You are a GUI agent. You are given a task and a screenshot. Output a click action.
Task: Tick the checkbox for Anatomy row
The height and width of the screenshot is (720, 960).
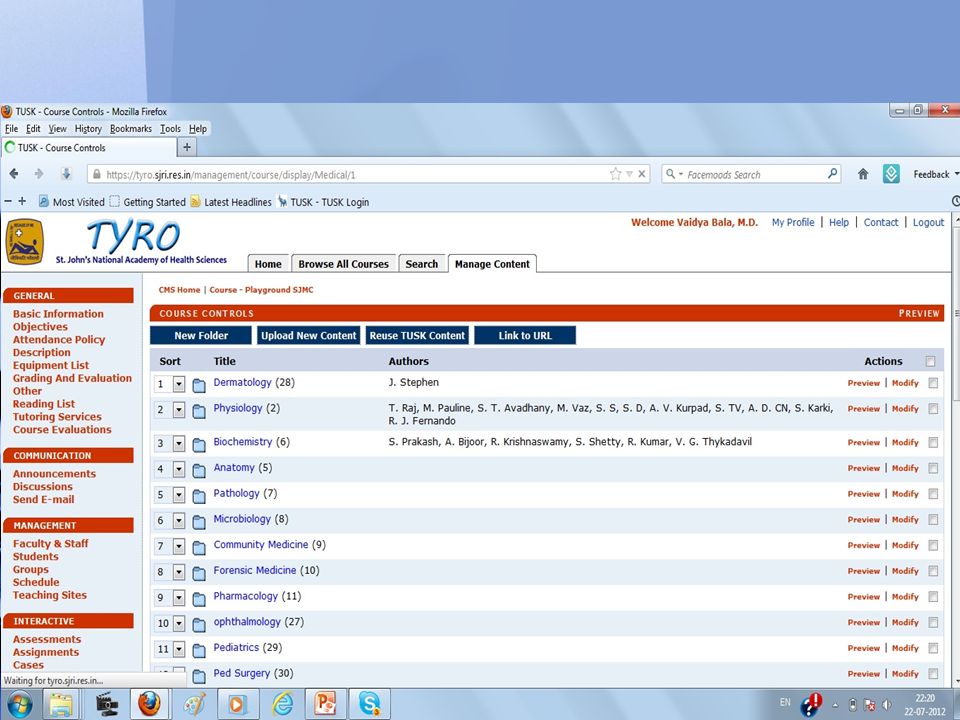[x=933, y=468]
